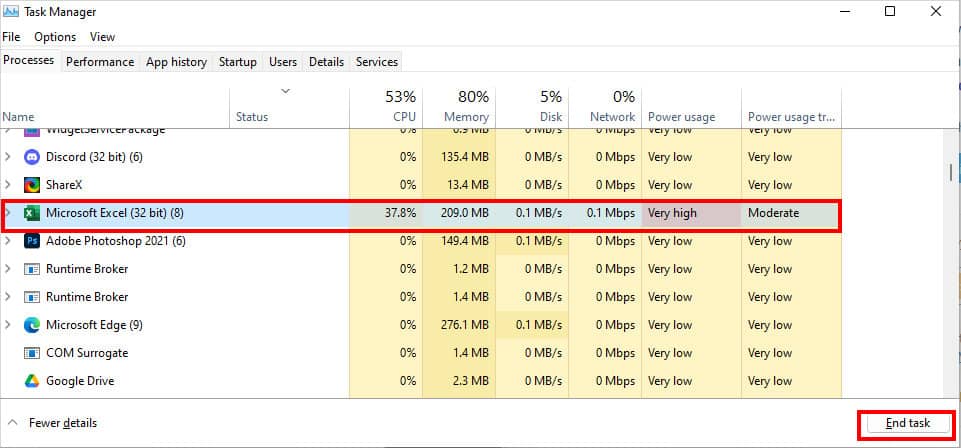This screenshot has height=448, width=961.
Task: Open the File menu
Action: click(11, 37)
